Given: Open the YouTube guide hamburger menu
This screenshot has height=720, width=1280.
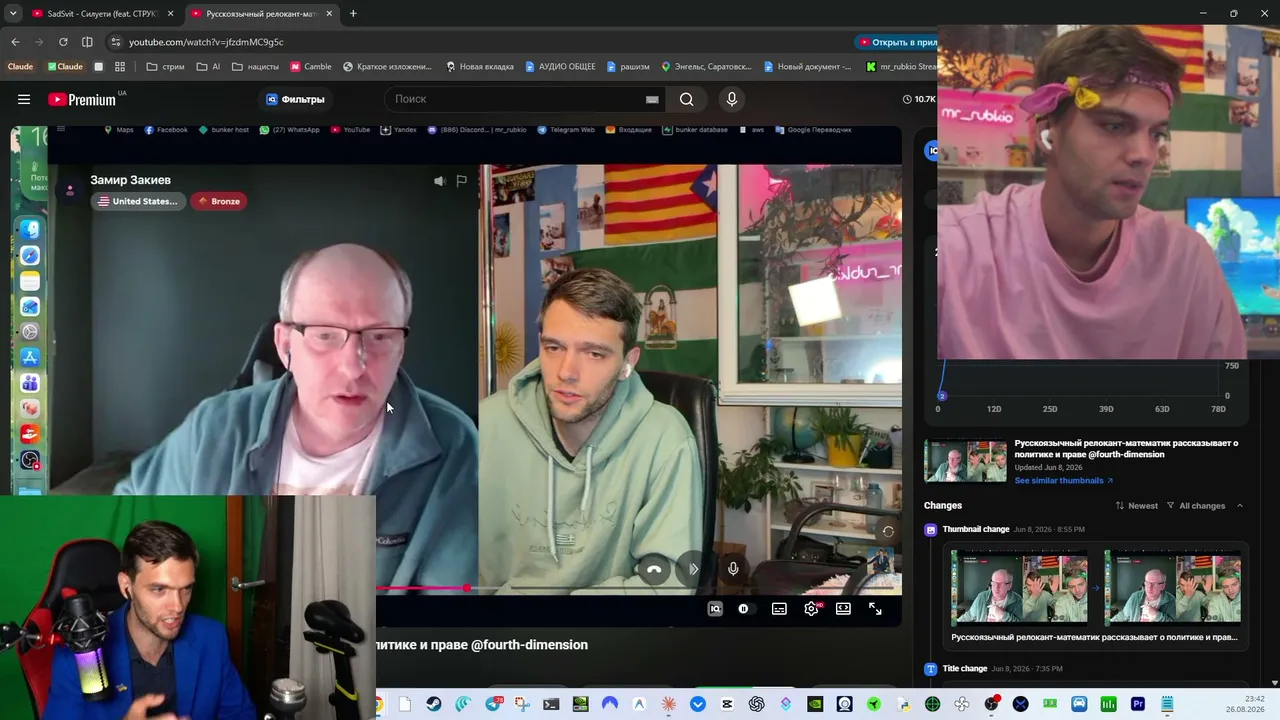Looking at the screenshot, I should [24, 99].
